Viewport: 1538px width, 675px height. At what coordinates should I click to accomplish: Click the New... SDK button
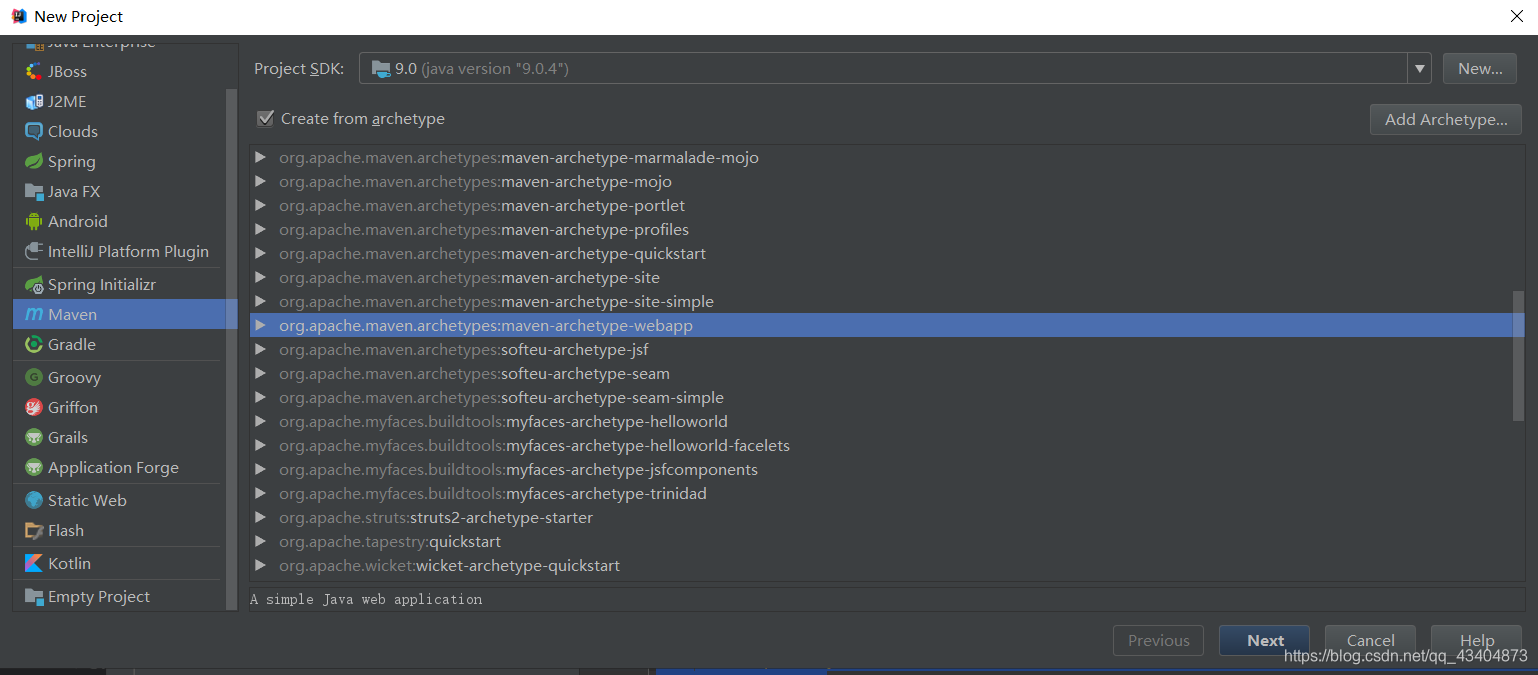[1480, 68]
